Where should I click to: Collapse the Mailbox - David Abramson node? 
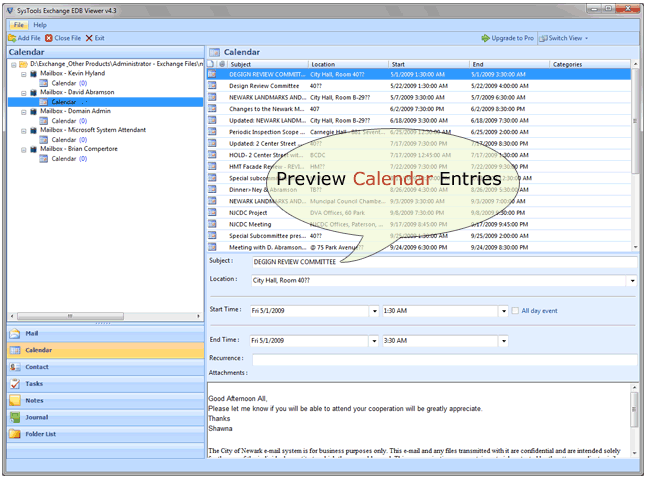(24, 93)
